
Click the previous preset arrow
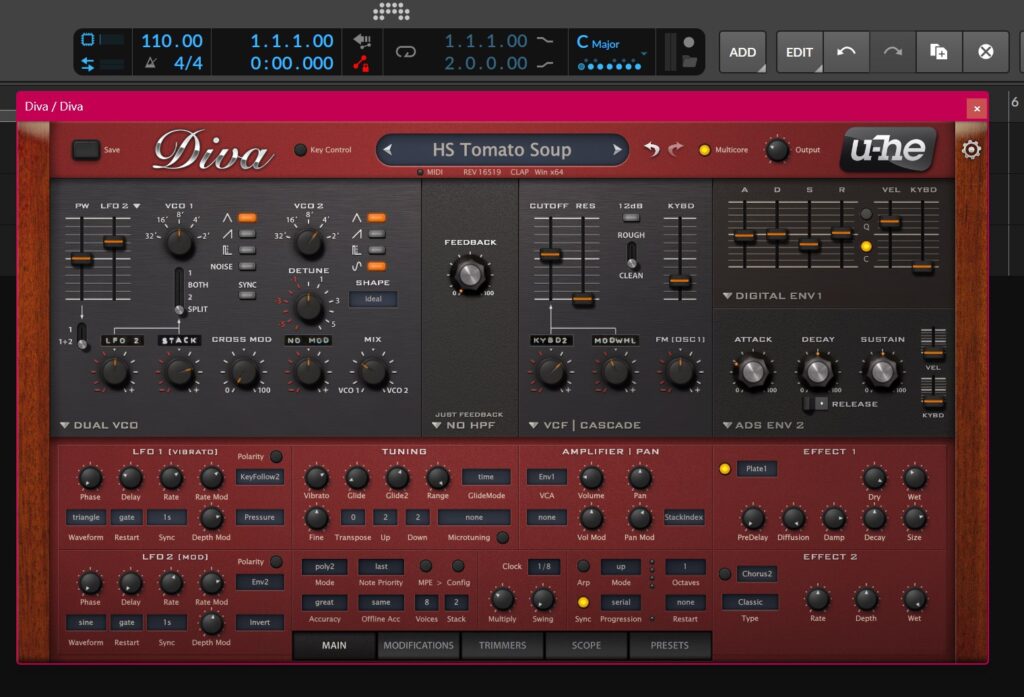[x=388, y=150]
